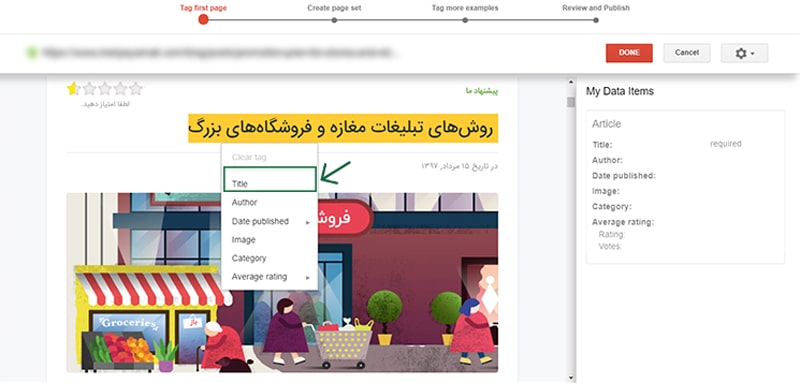Screen dimensions: 800x383
Task: Click the Title: field in My Data Items
Action: point(602,145)
